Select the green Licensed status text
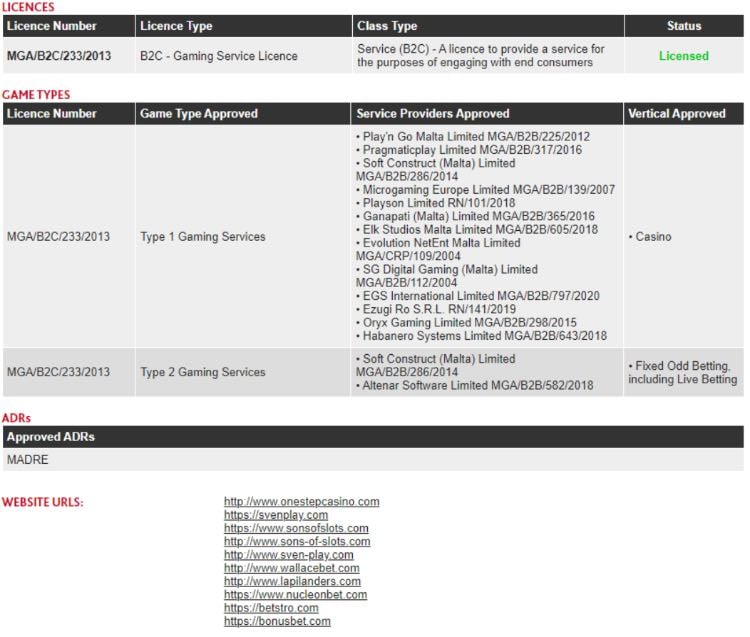 tap(684, 56)
